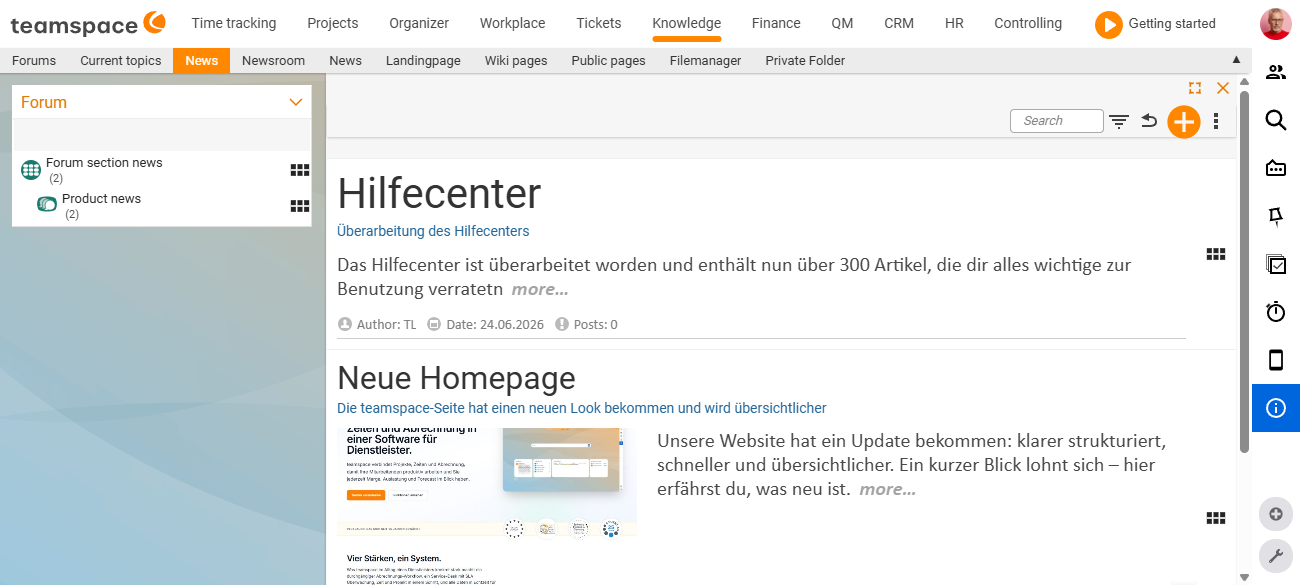Click the round plus icon in sidebar
This screenshot has height=585, width=1300.
pyautogui.click(x=1275, y=514)
